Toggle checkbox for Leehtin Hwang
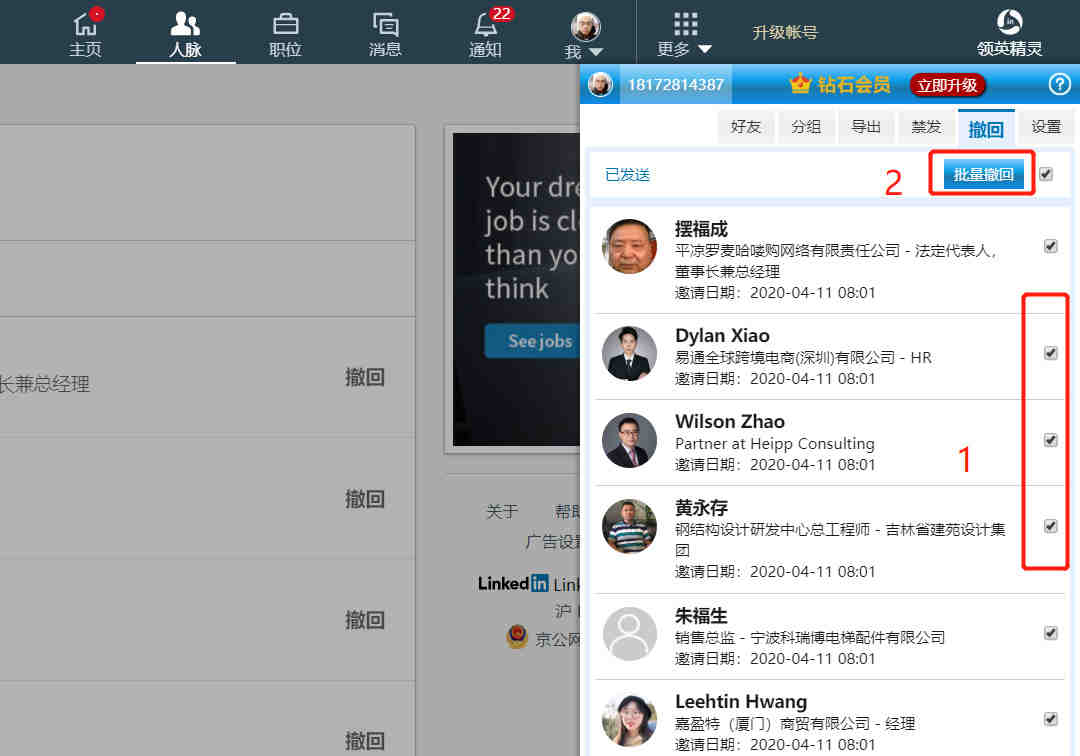The width and height of the screenshot is (1080, 756). [1050, 719]
